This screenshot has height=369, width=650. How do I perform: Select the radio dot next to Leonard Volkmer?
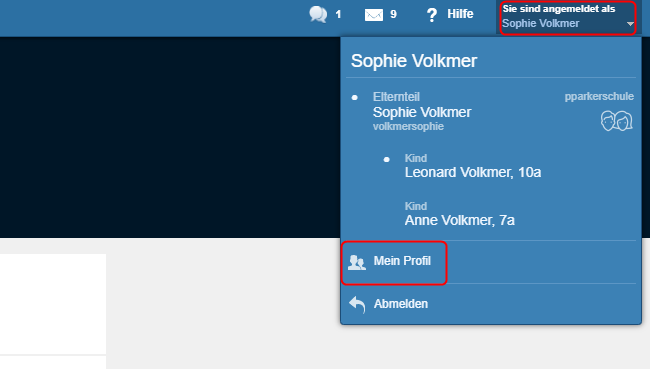point(386,160)
